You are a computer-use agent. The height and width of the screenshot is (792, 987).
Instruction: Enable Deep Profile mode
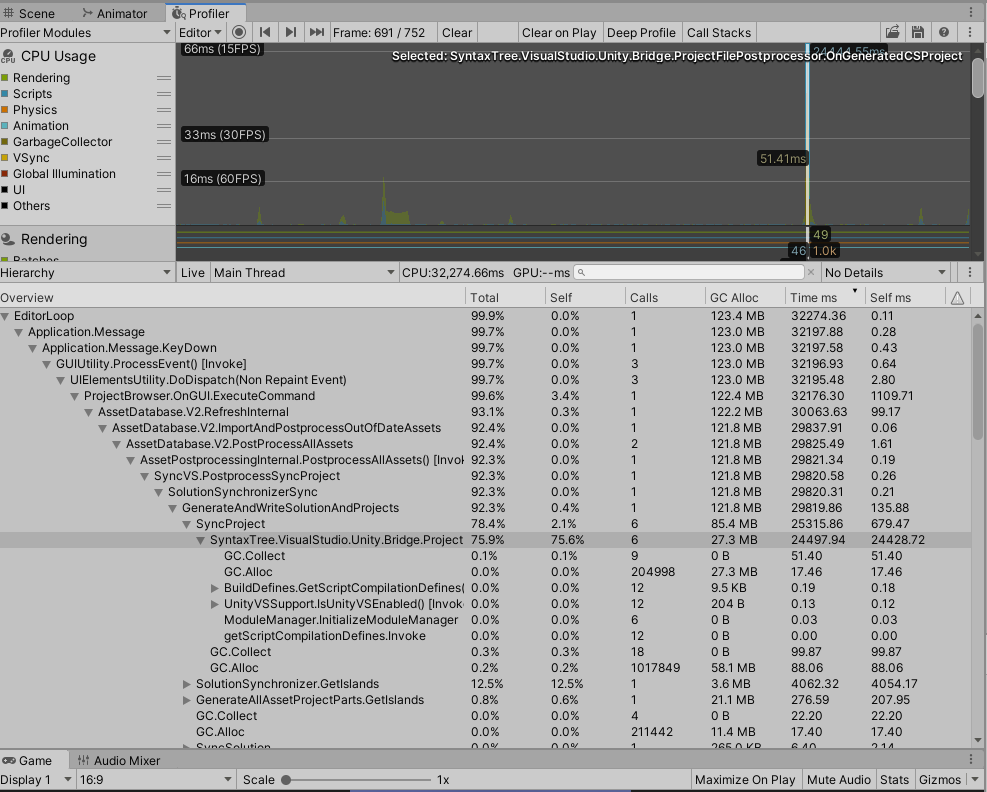(641, 32)
